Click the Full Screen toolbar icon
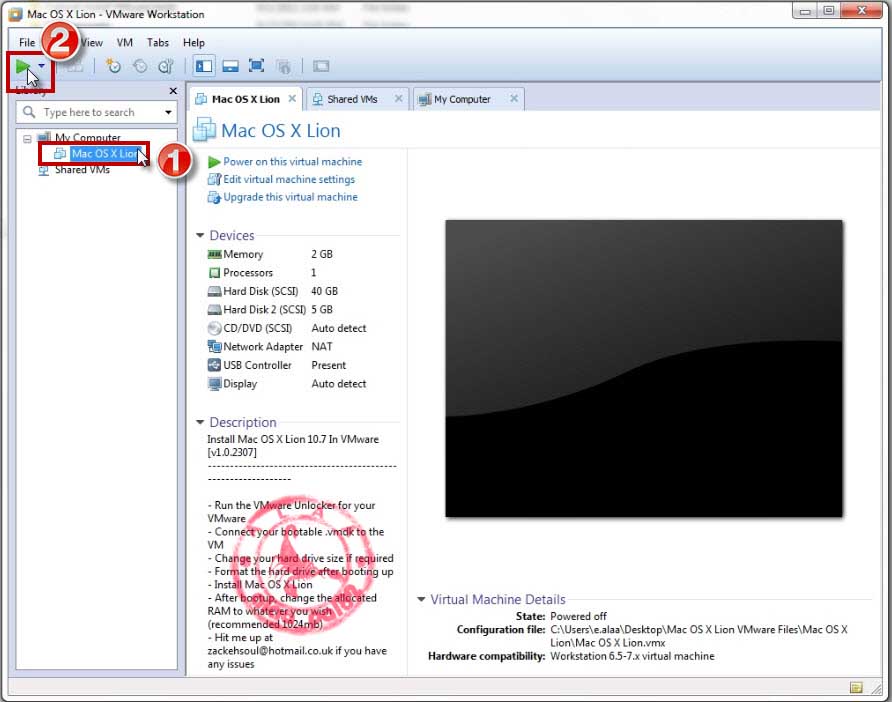The height and width of the screenshot is (702, 892). [x=257, y=66]
